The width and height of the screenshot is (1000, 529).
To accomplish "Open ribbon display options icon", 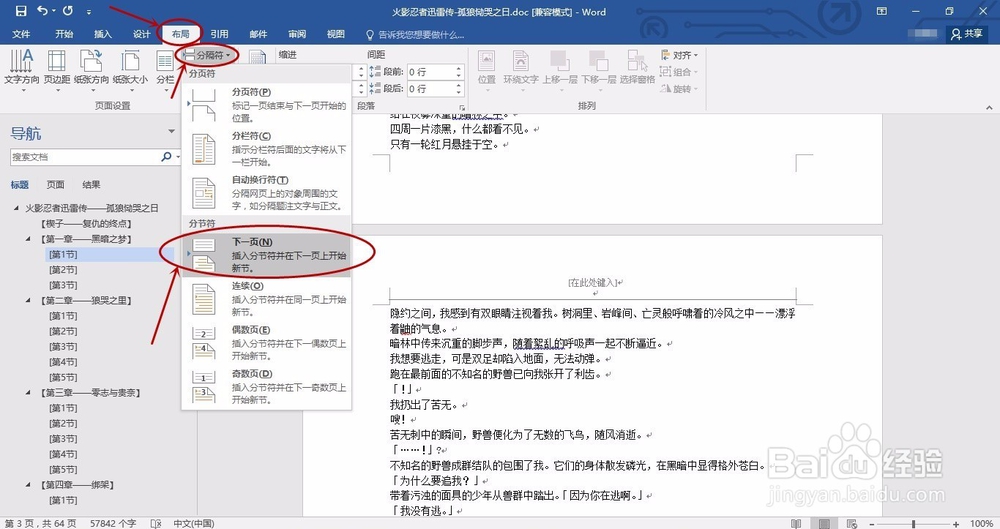I will pyautogui.click(x=882, y=11).
